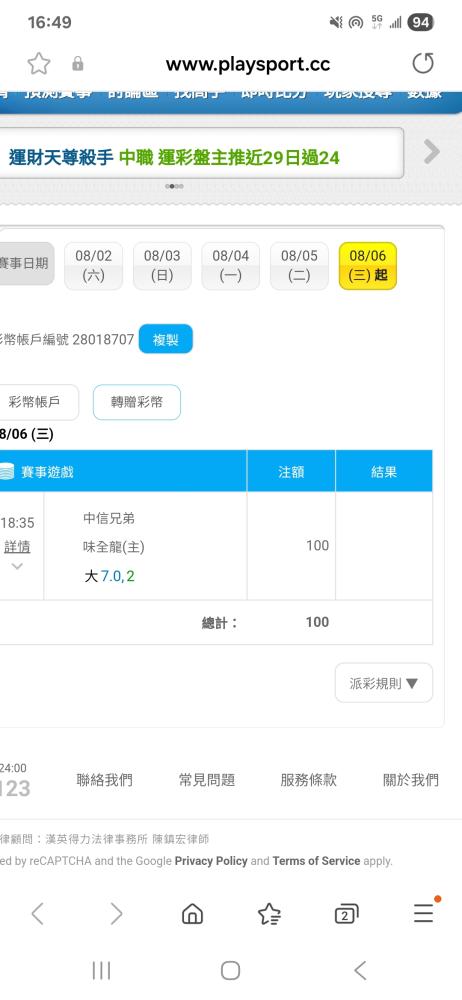This screenshot has height=1000, width=462.
Task: Navigate forward with browser forward arrow
Action: [116, 914]
